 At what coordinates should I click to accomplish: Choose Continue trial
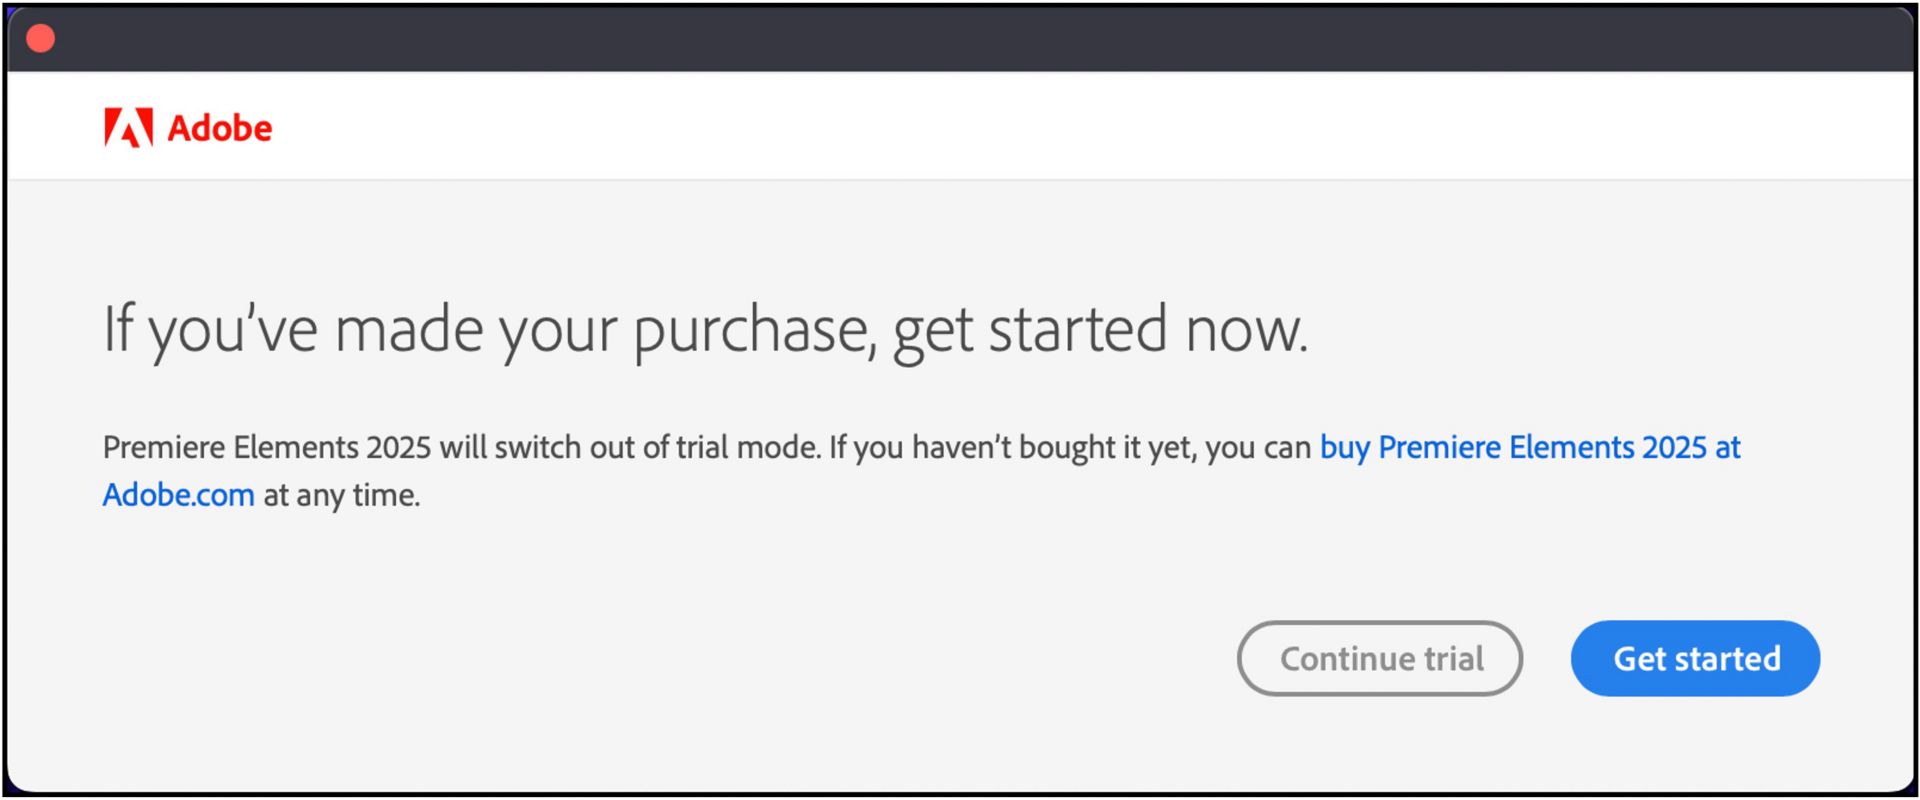click(x=1380, y=658)
